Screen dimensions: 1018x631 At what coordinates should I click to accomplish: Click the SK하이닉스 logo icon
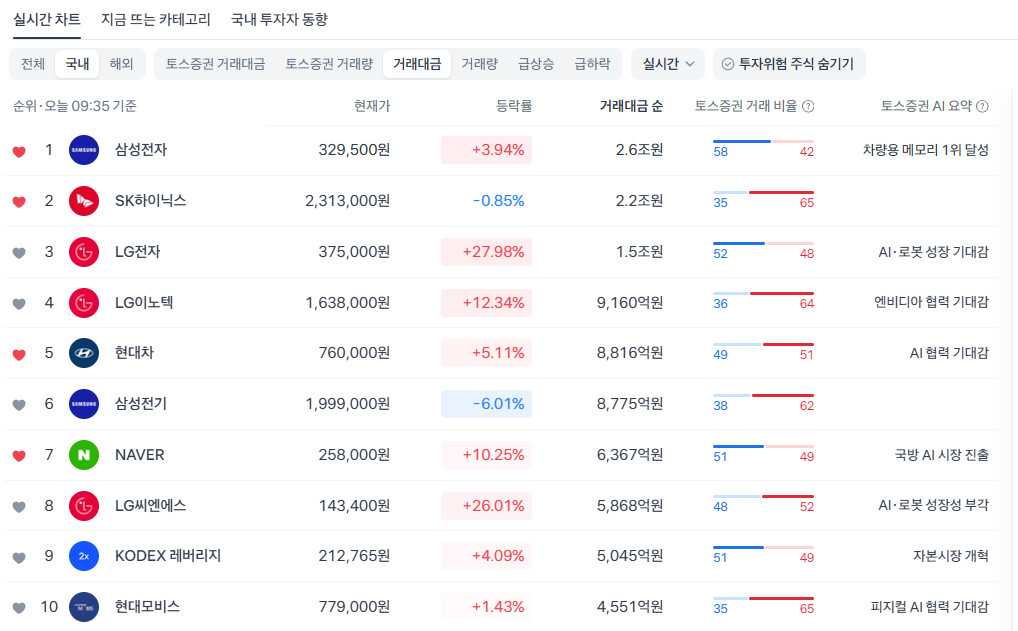84,201
